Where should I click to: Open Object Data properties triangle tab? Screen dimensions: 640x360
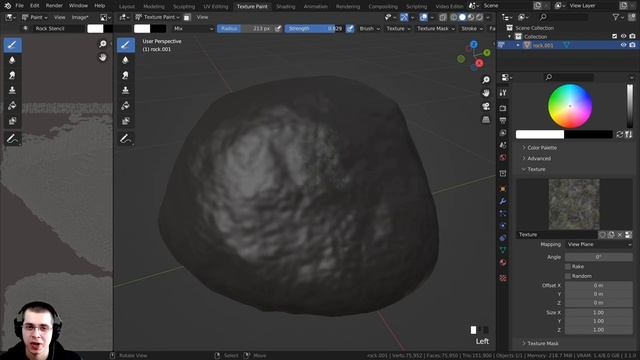503,249
